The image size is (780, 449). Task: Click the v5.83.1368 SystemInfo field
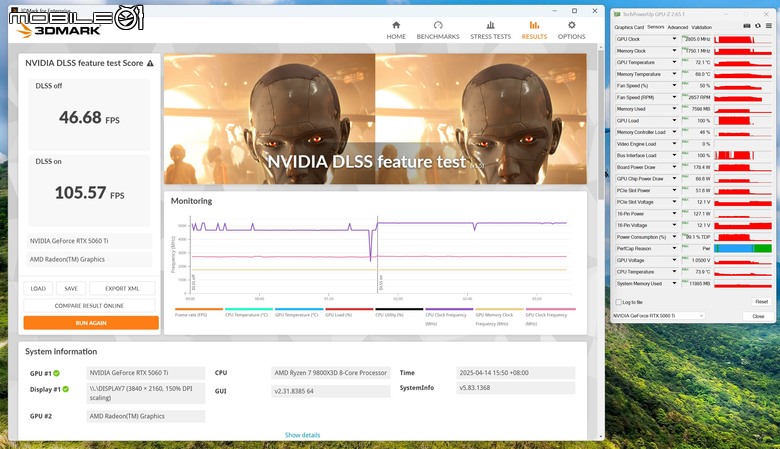coord(515,387)
